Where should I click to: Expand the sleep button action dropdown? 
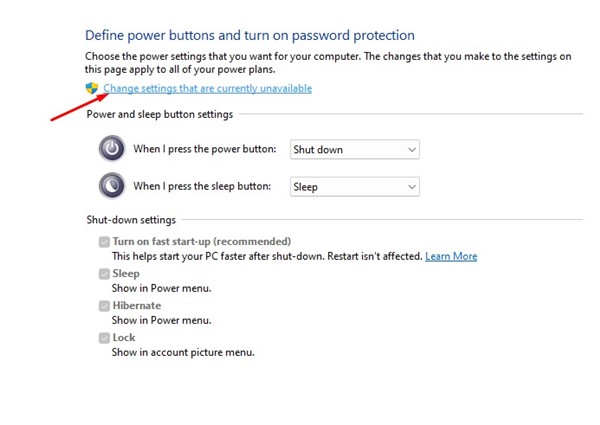coord(354,187)
